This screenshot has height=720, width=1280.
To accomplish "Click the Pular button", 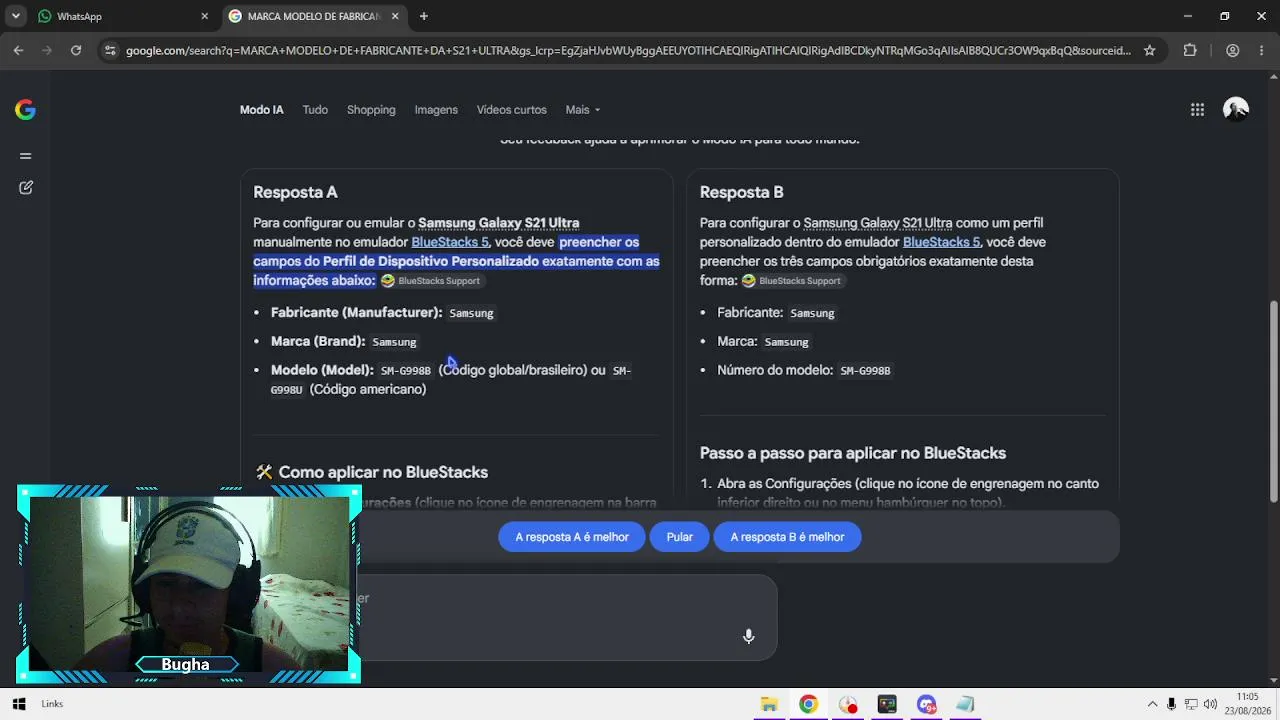I will pos(680,537).
